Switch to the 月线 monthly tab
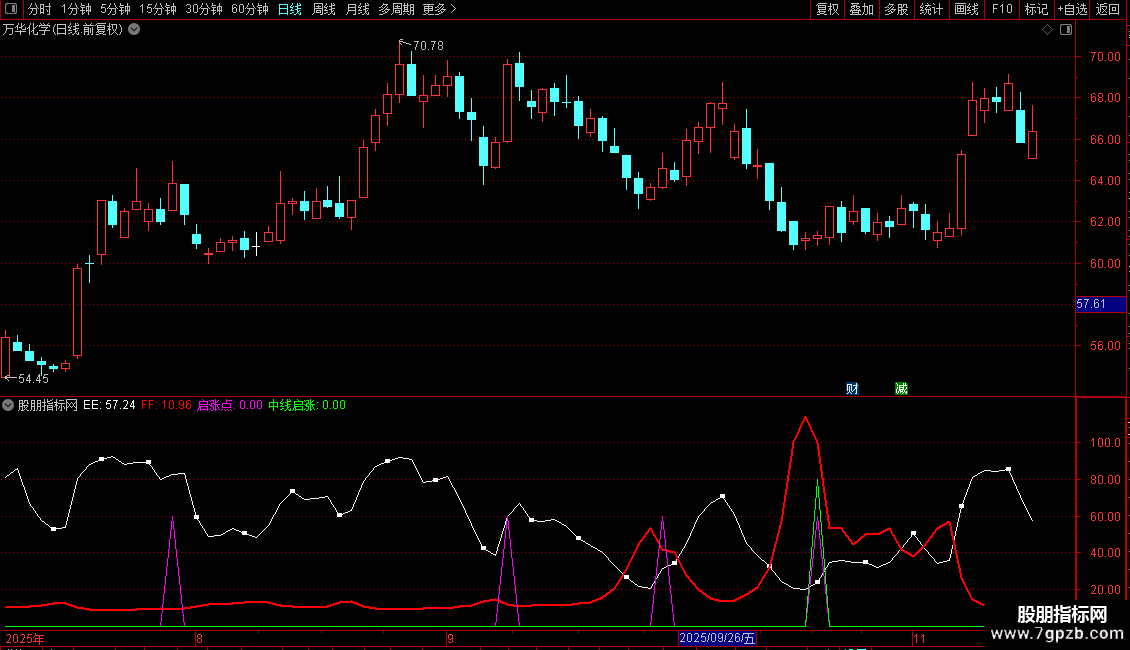1130x650 pixels. click(357, 9)
